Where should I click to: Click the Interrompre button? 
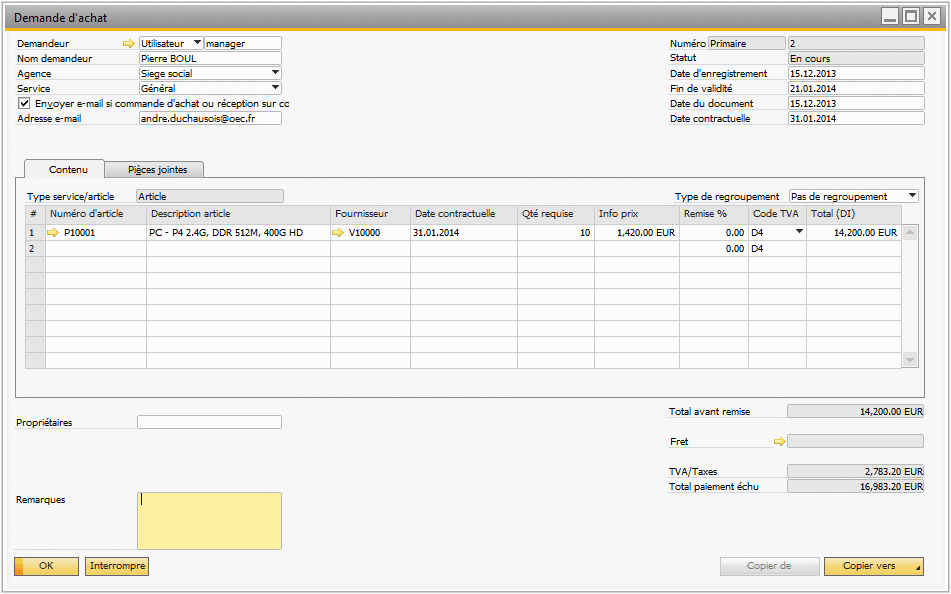(x=116, y=566)
